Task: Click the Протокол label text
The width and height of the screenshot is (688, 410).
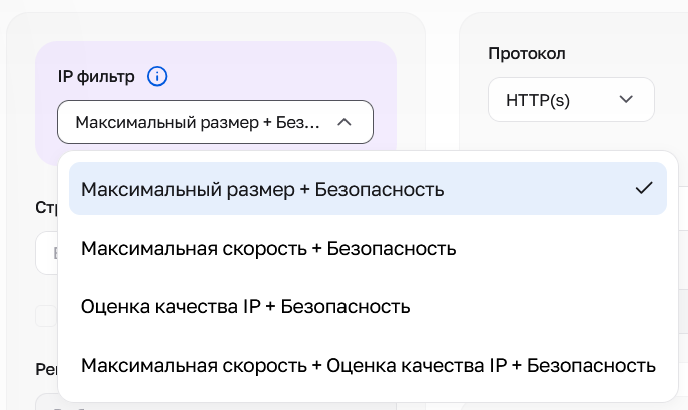Action: (x=527, y=54)
